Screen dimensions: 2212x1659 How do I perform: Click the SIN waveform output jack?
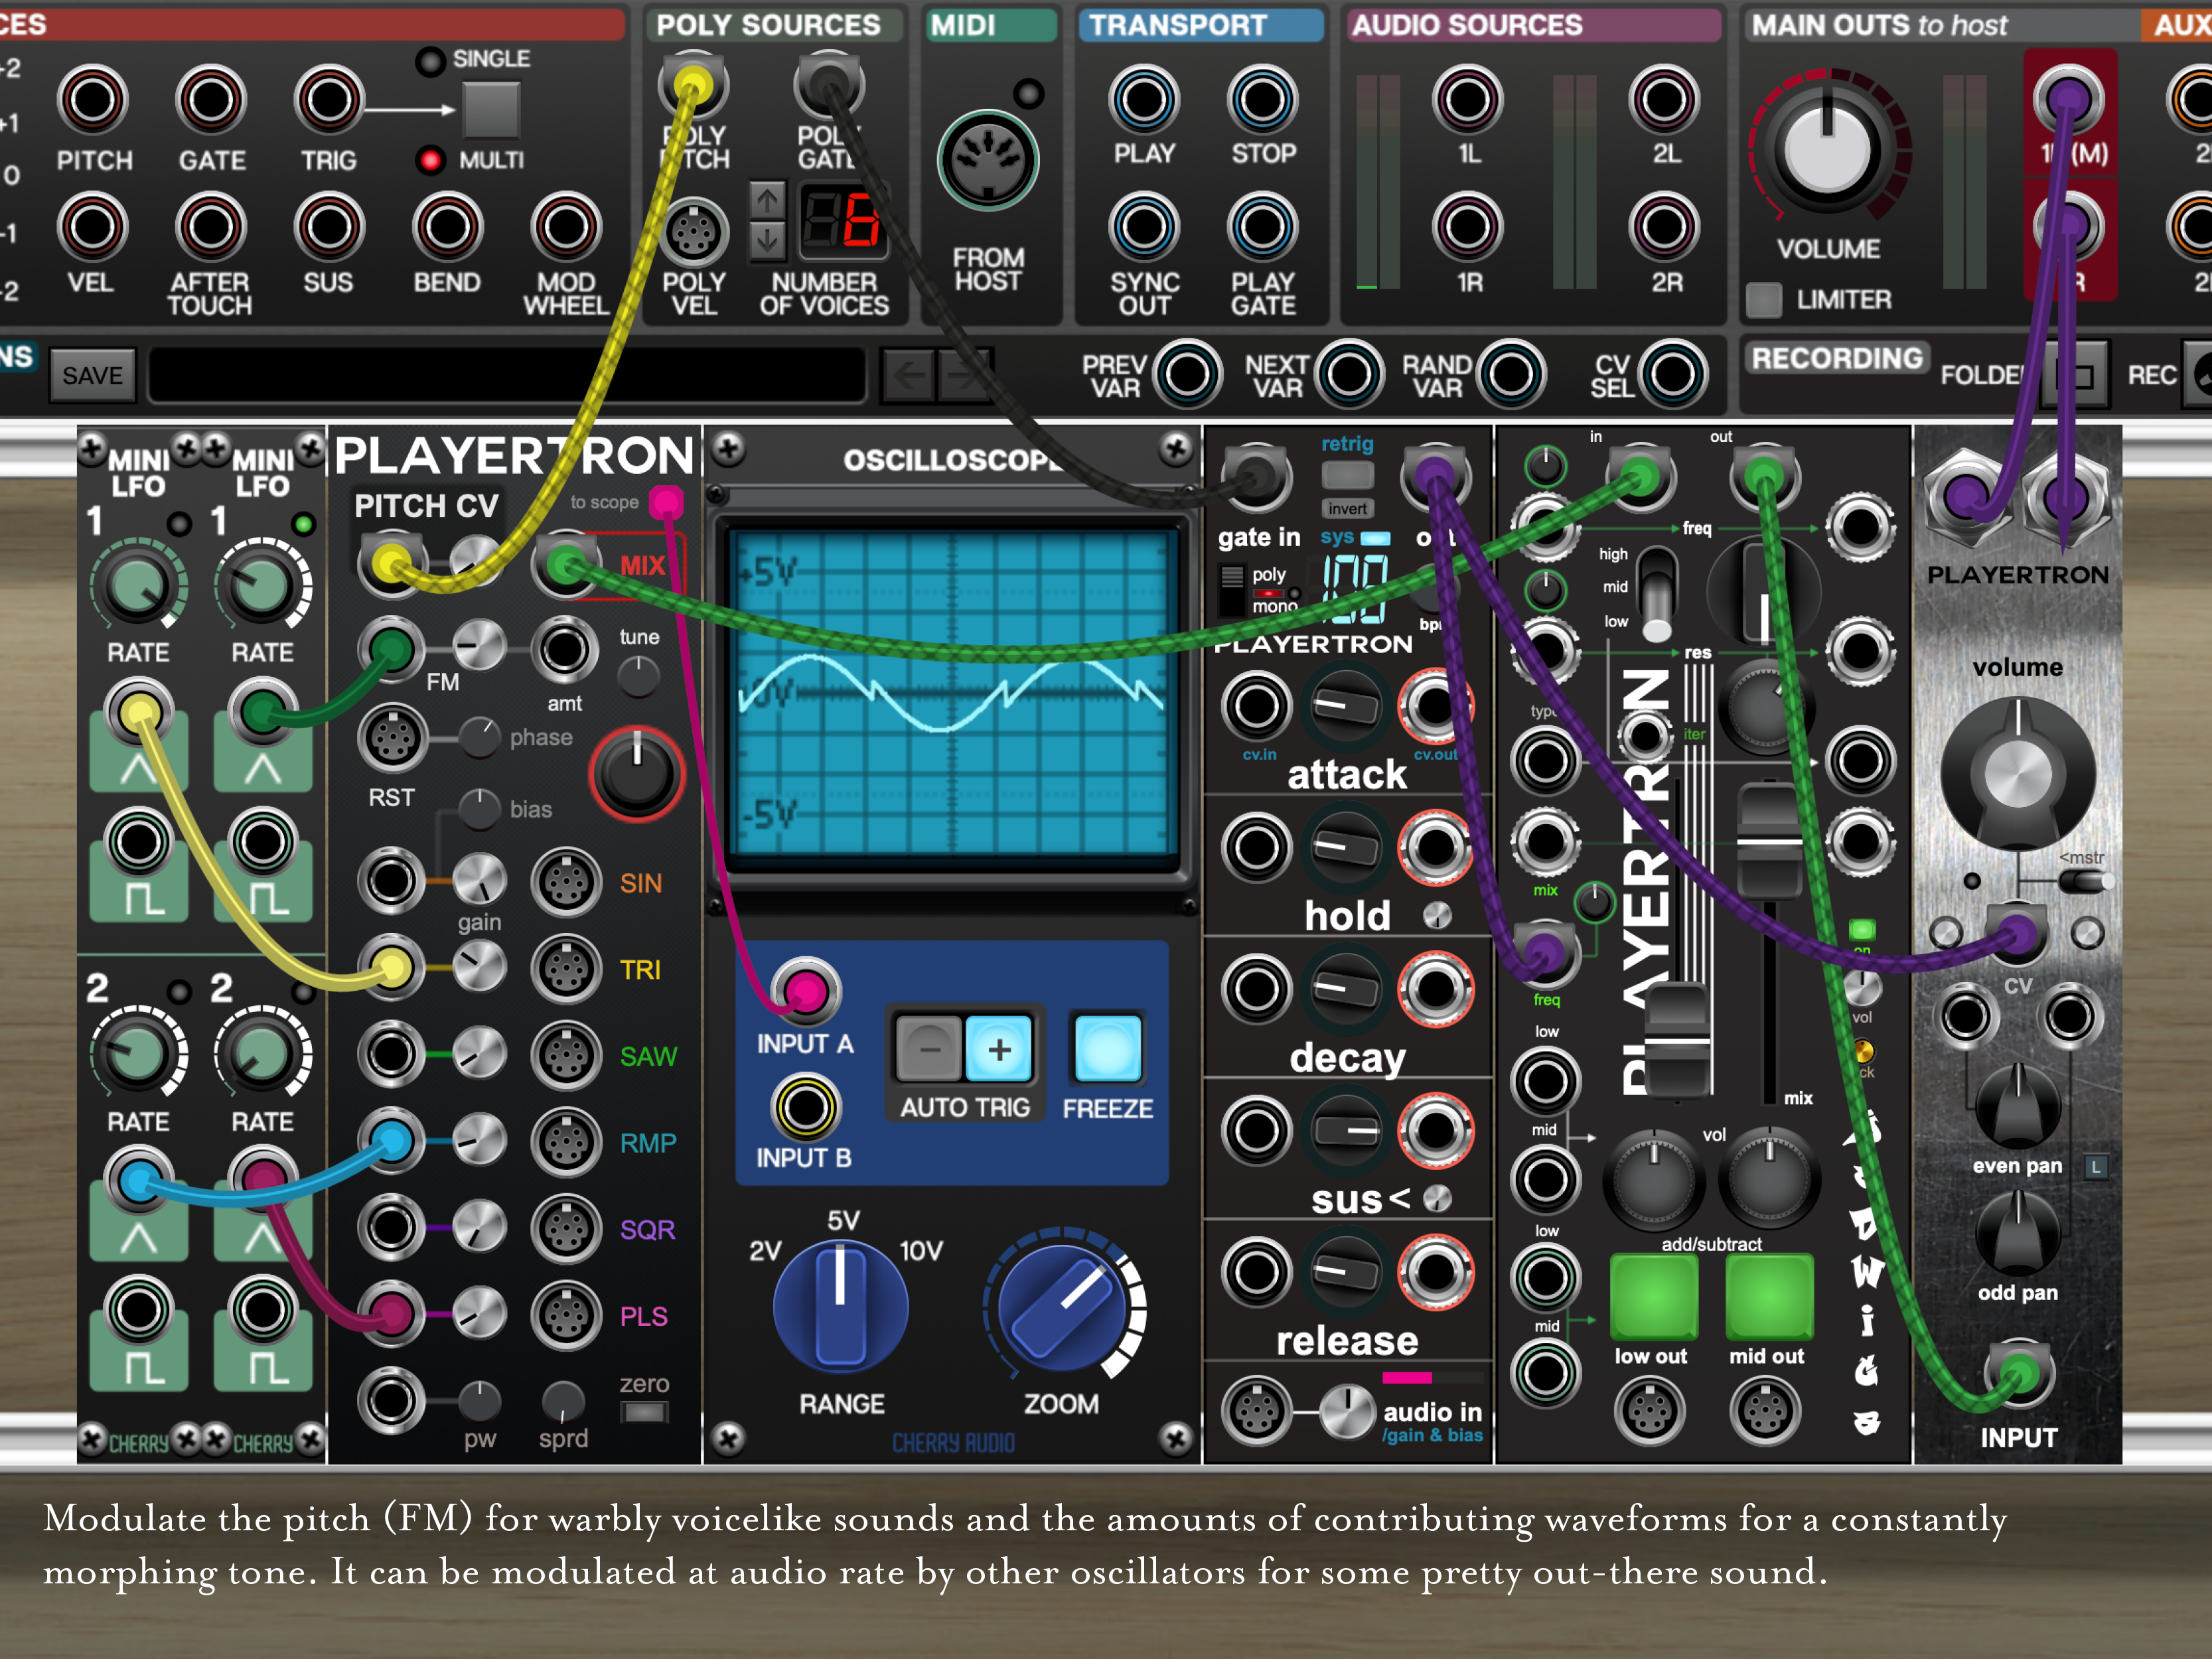tap(566, 882)
